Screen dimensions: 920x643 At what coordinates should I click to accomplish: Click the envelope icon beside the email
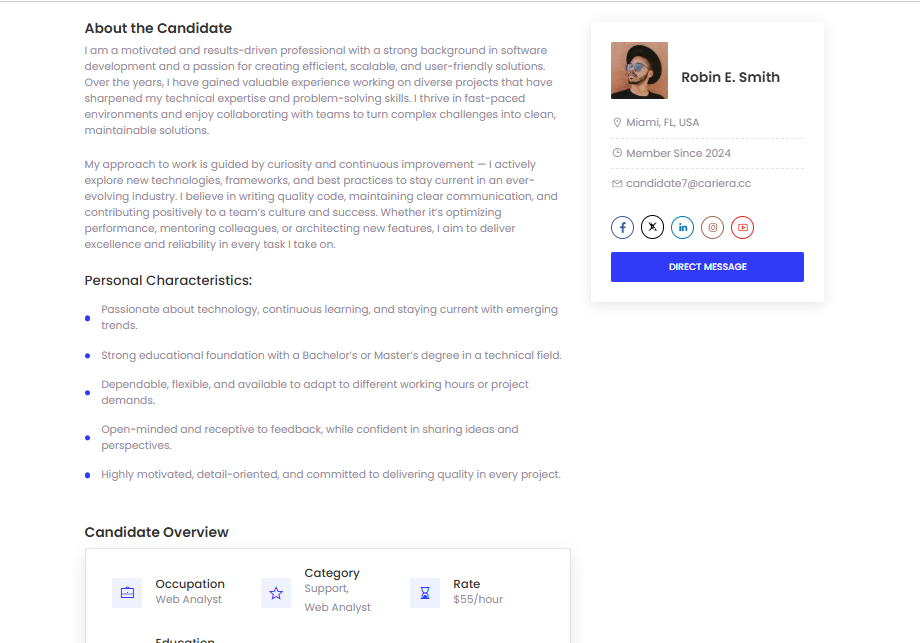(x=617, y=184)
